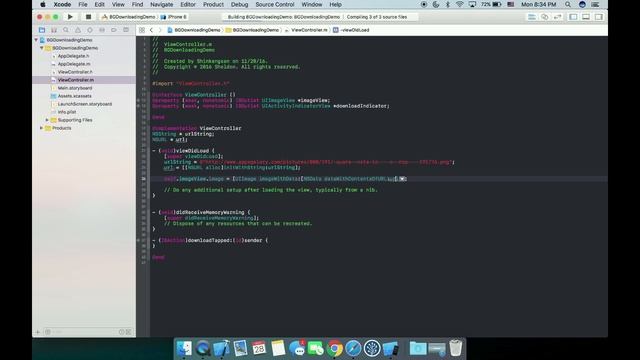640x360 pixels.
Task: Add a new file with the plus button
Action: 38,332
